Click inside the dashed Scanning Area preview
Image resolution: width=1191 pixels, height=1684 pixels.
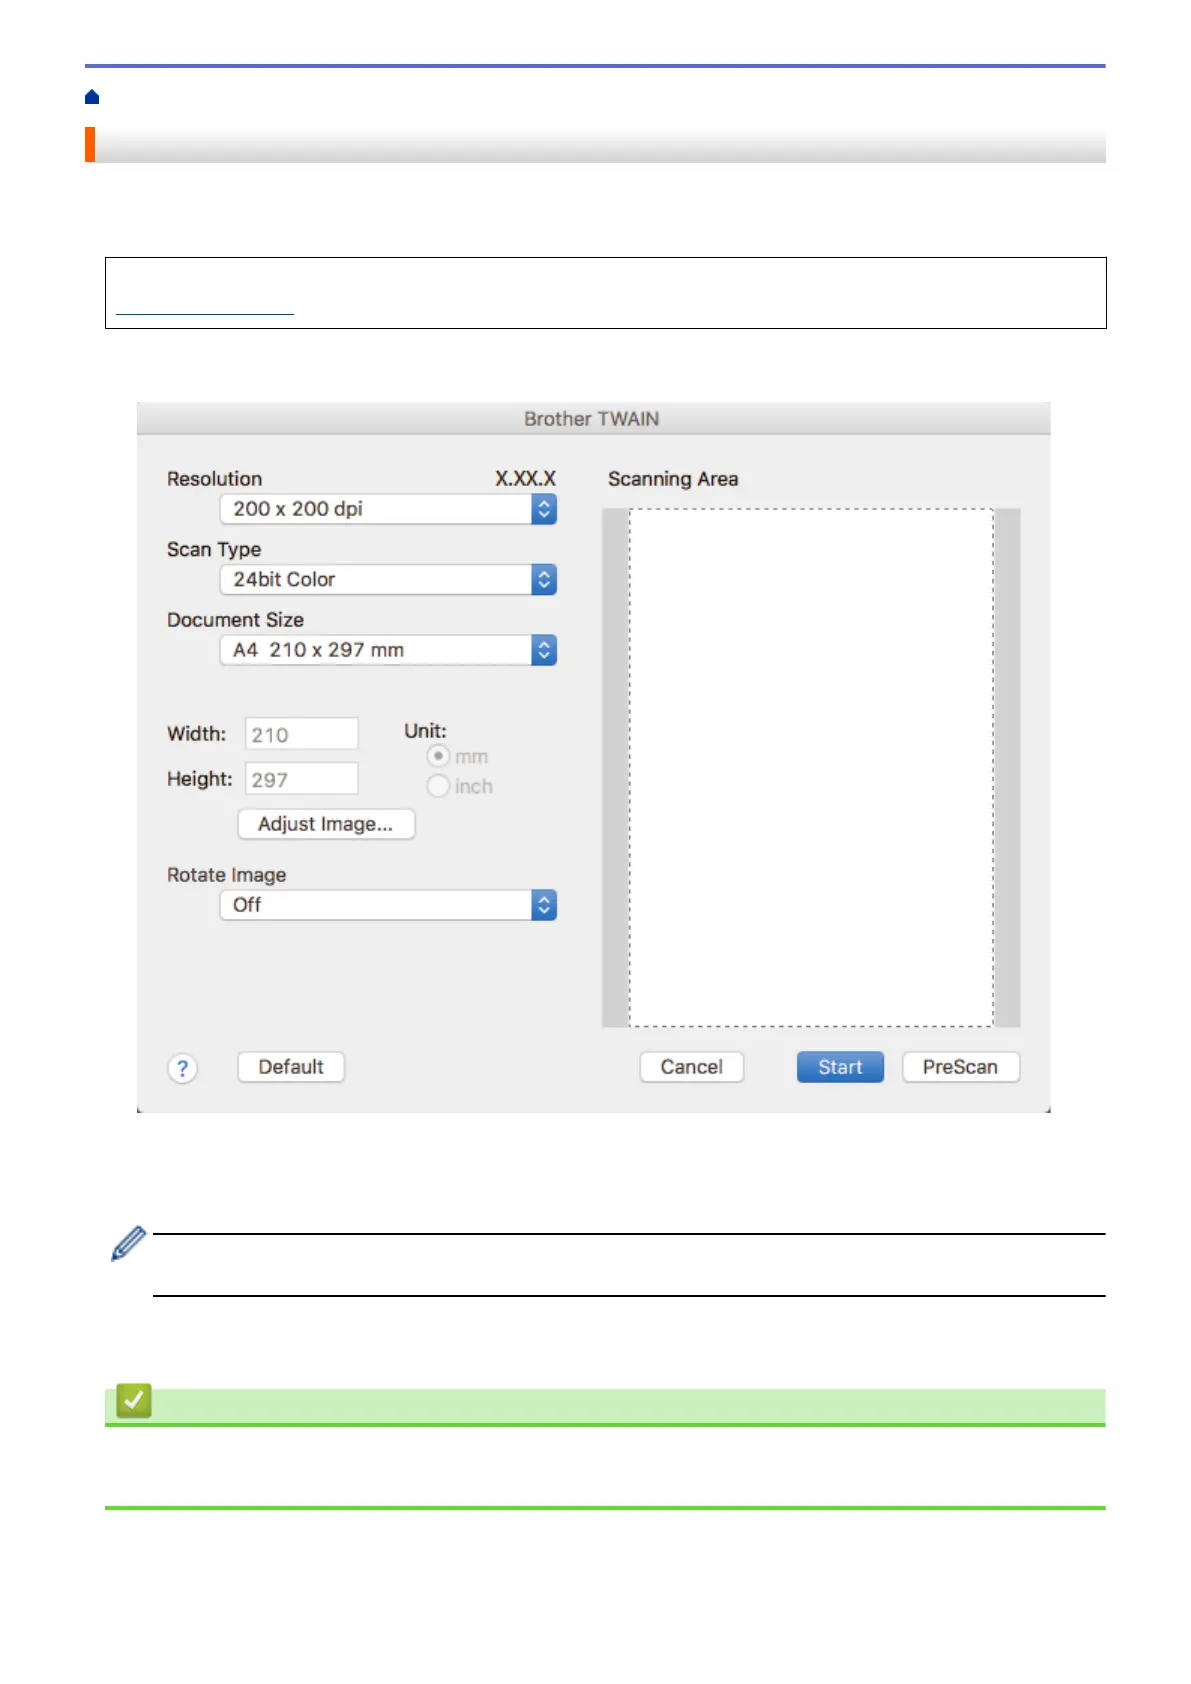click(x=811, y=767)
